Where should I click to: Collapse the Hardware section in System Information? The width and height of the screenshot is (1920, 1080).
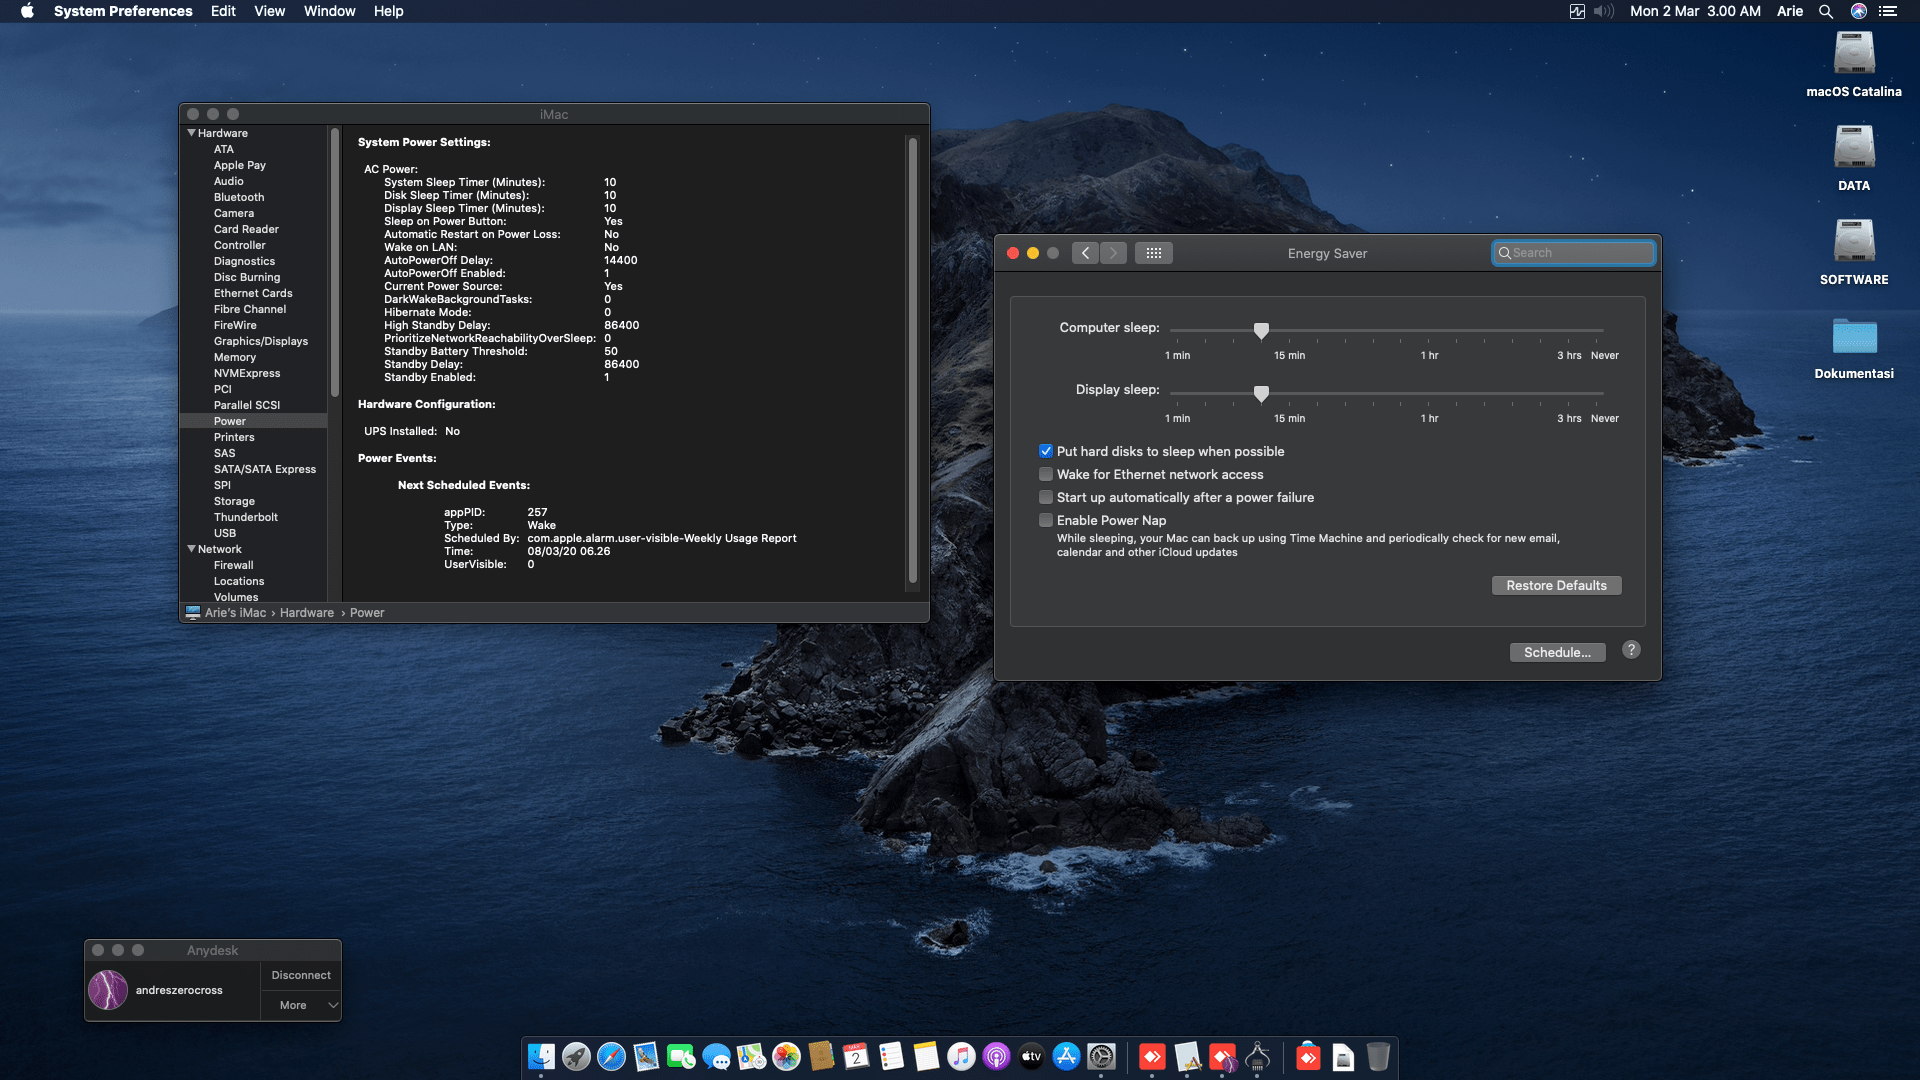(x=192, y=132)
